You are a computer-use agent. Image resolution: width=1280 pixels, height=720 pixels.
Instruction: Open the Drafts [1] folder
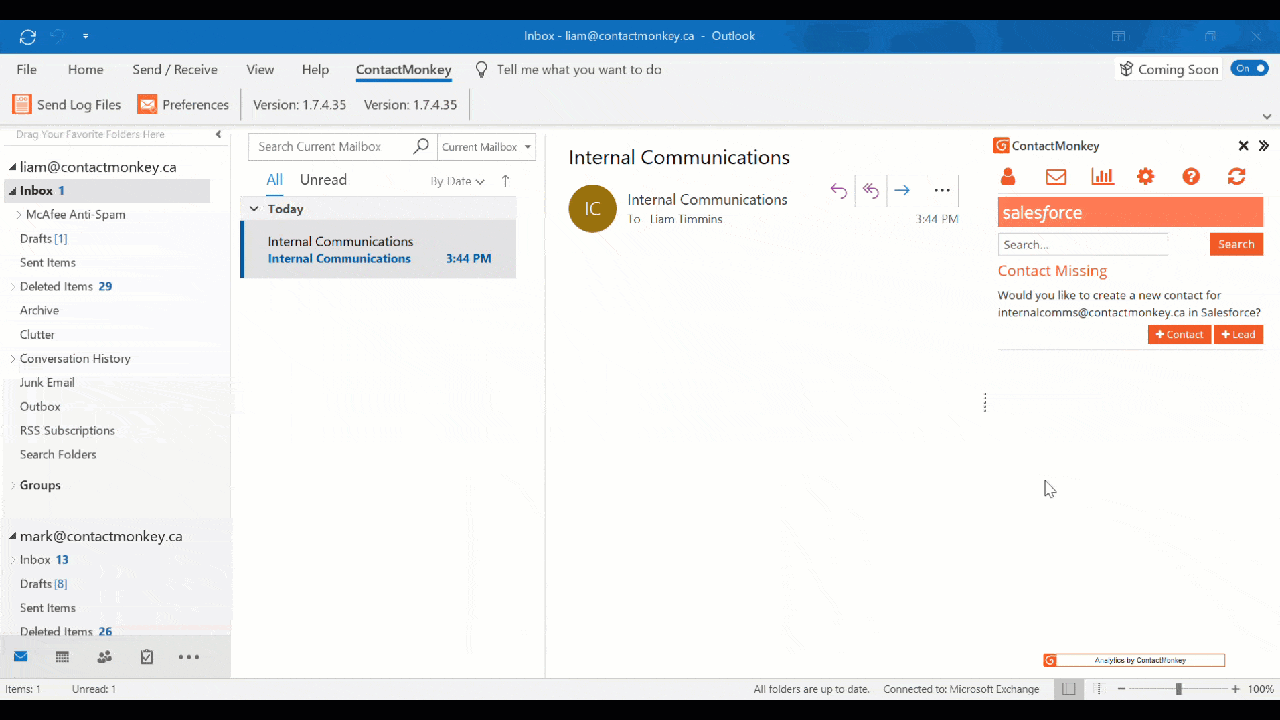[x=43, y=239]
